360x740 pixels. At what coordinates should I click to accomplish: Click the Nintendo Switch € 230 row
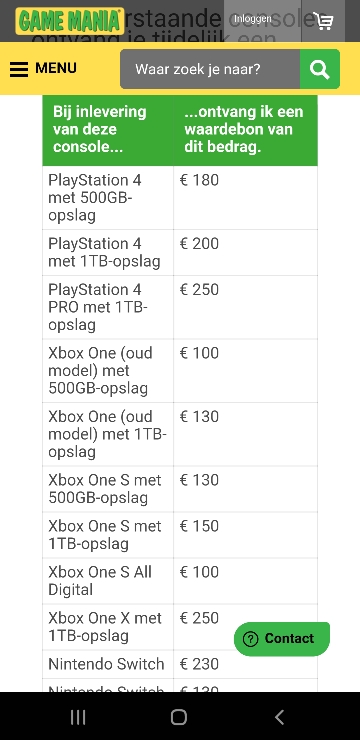pyautogui.click(x=180, y=664)
